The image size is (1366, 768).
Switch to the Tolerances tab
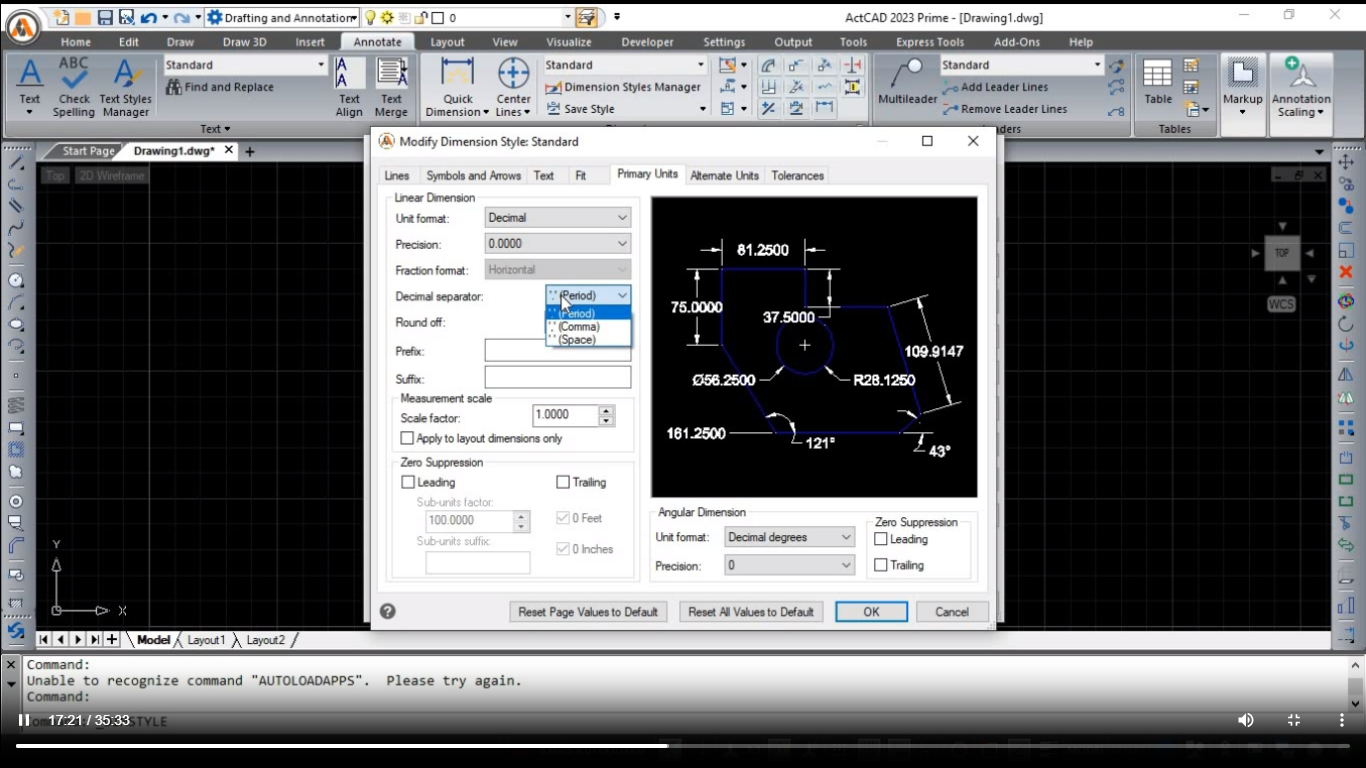(x=797, y=175)
